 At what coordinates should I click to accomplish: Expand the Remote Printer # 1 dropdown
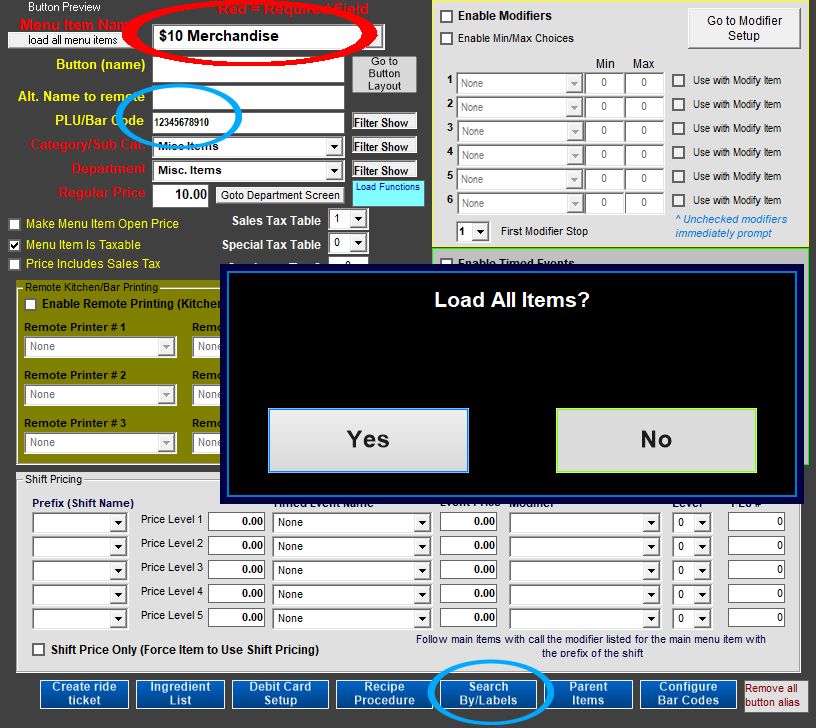point(166,347)
